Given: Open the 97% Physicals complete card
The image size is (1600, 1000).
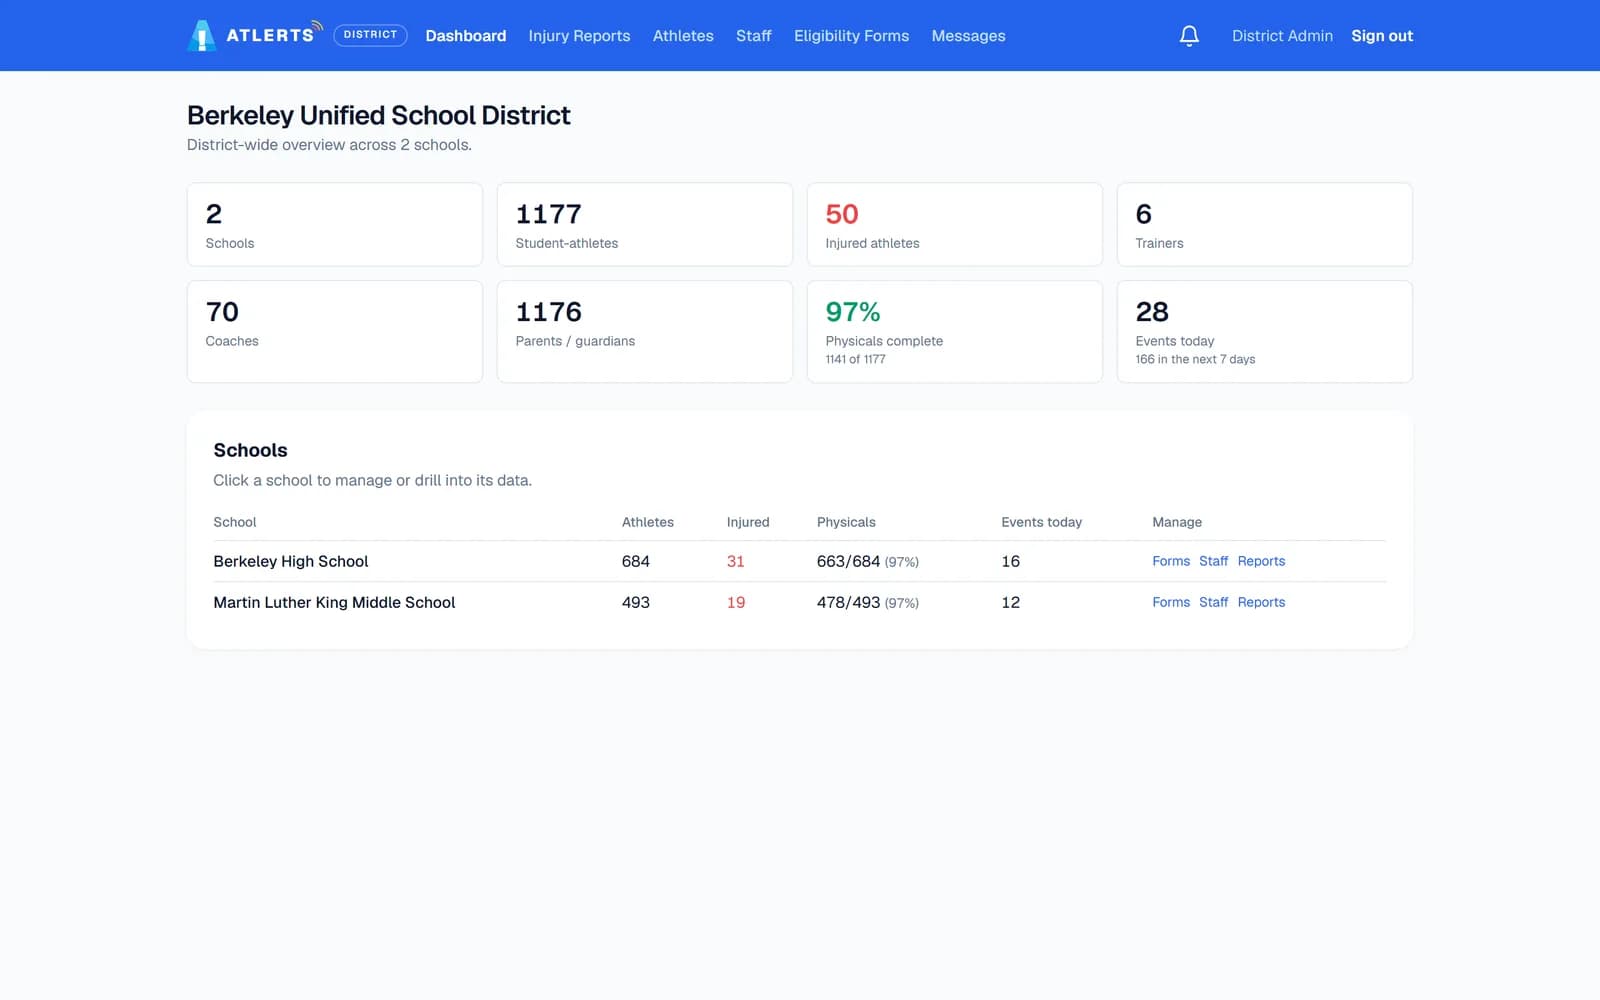Looking at the screenshot, I should click(x=955, y=331).
